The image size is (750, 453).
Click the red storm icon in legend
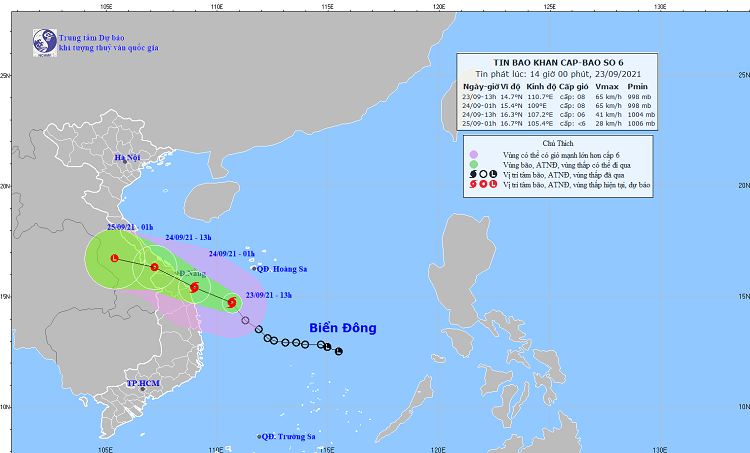click(x=473, y=185)
